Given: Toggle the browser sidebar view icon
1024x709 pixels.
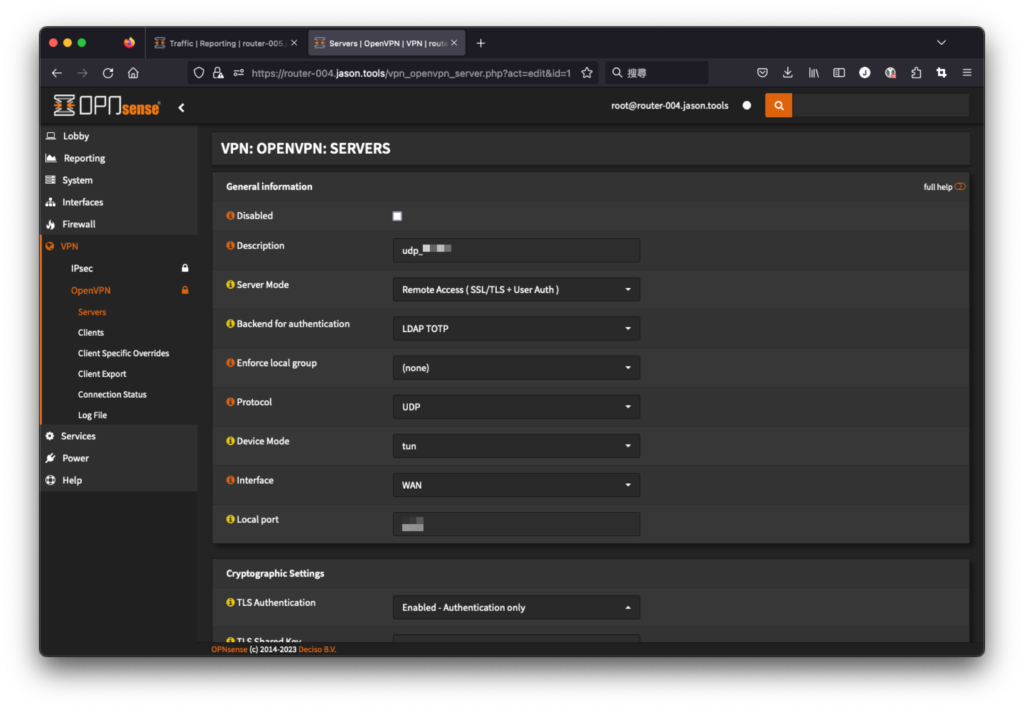Looking at the screenshot, I should 839,73.
